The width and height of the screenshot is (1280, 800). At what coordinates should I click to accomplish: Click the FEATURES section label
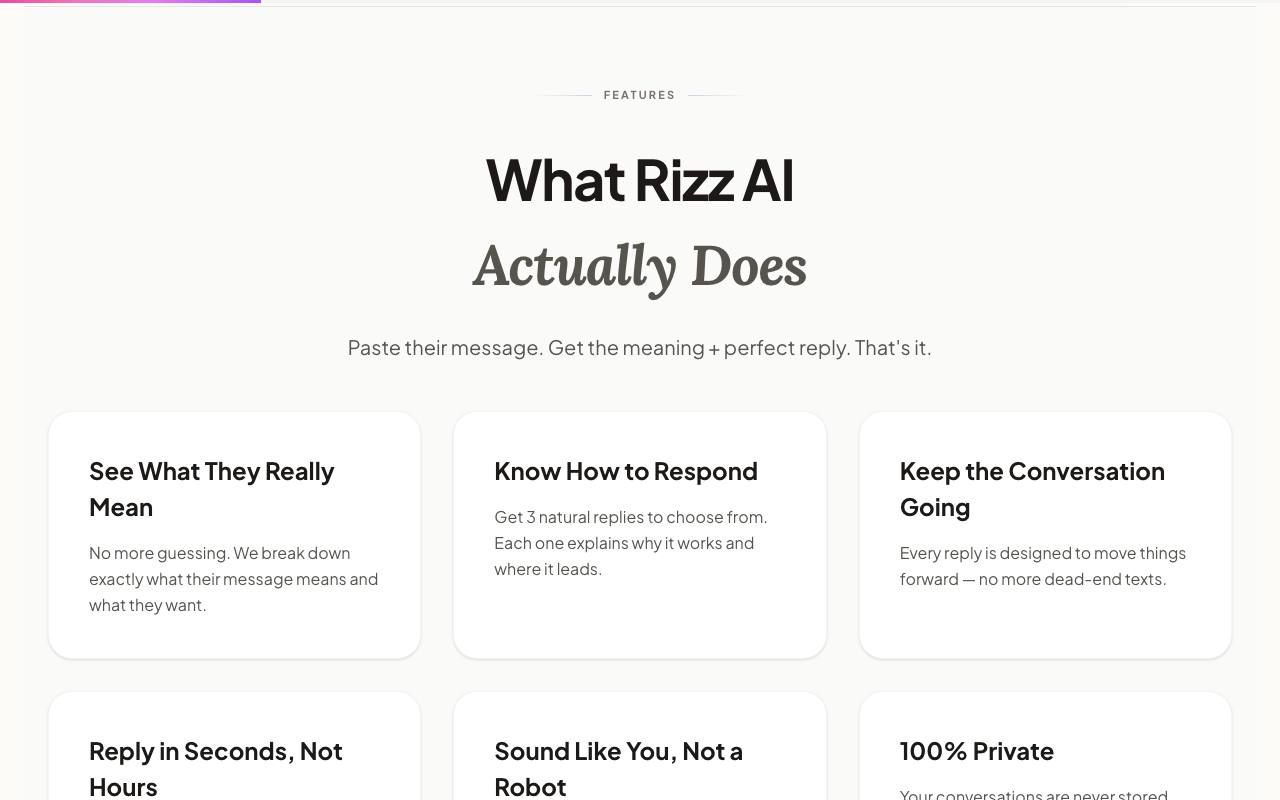point(640,95)
